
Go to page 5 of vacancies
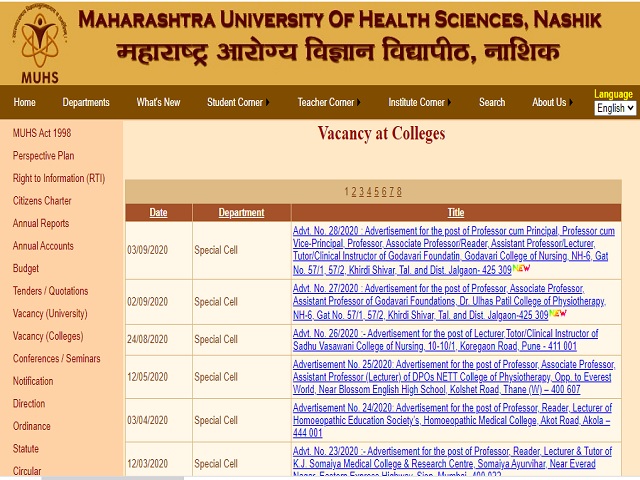click(376, 191)
